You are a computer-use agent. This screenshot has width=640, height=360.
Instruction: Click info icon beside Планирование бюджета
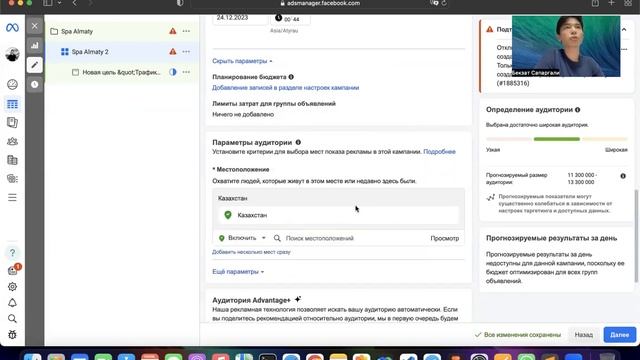click(291, 77)
